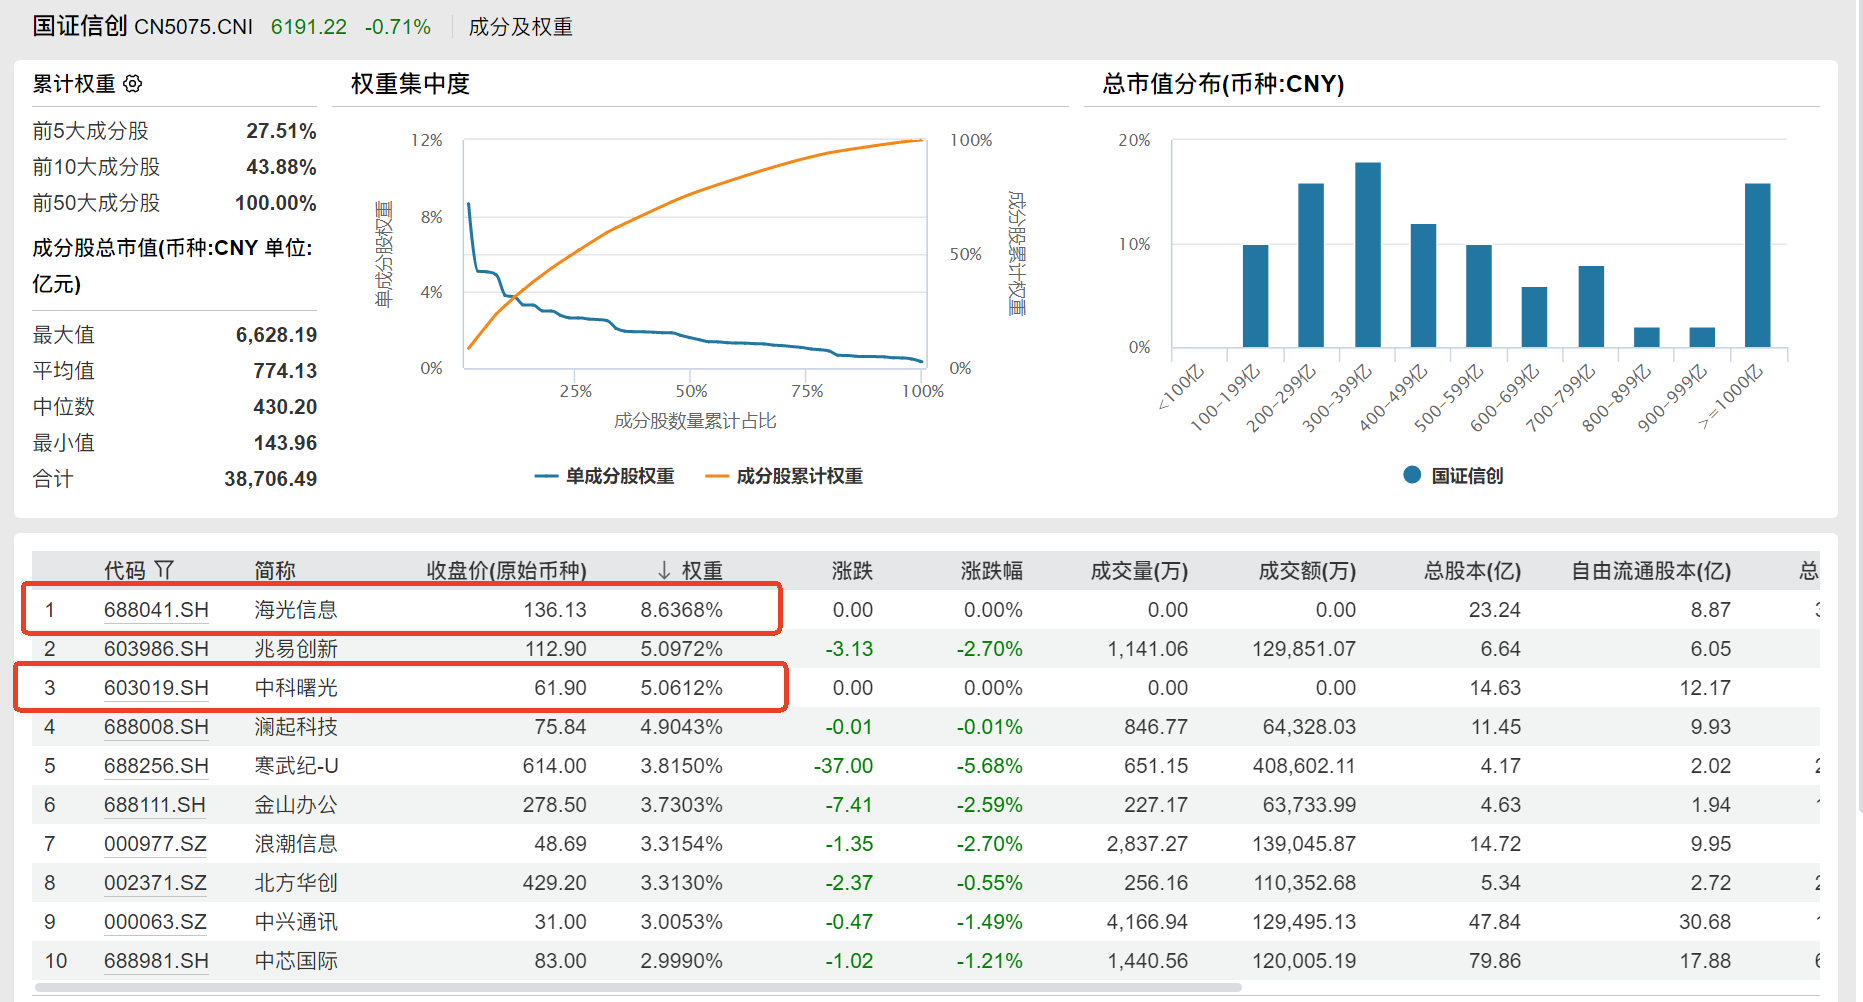Sort table by 成交量(万) header
Screen dimensions: 1863x1002
[1139, 570]
